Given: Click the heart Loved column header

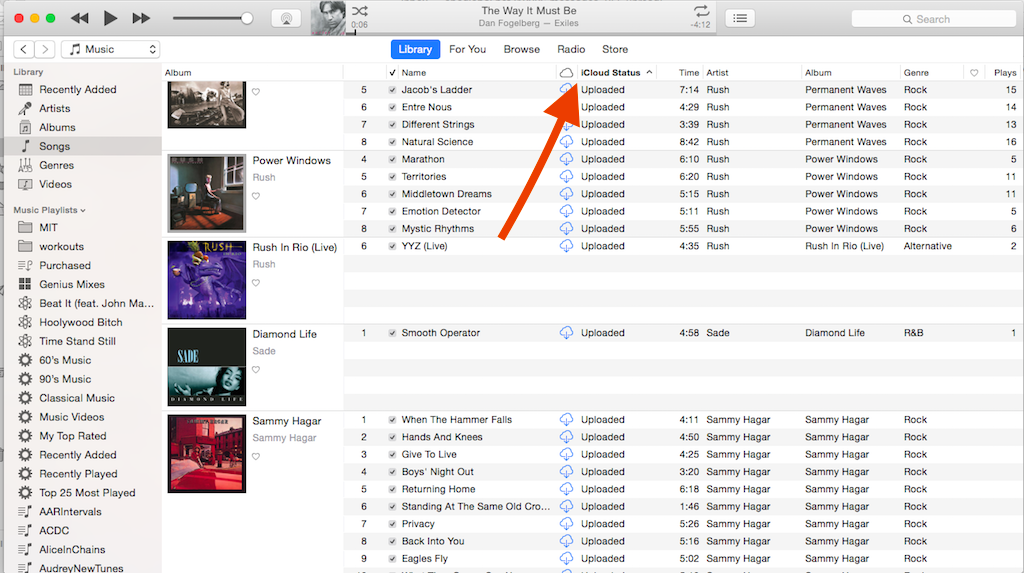Looking at the screenshot, I should pos(974,73).
